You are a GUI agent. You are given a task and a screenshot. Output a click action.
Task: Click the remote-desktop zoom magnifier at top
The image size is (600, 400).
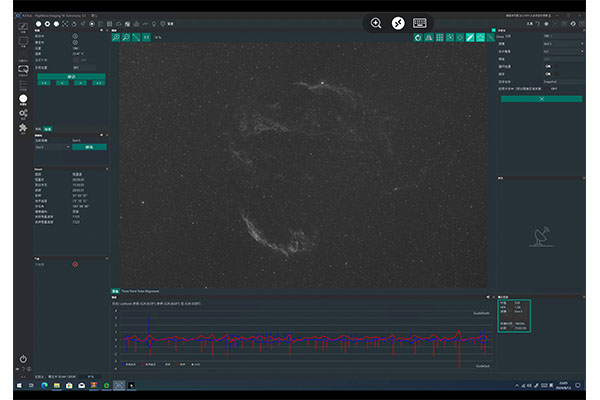pyautogui.click(x=376, y=23)
